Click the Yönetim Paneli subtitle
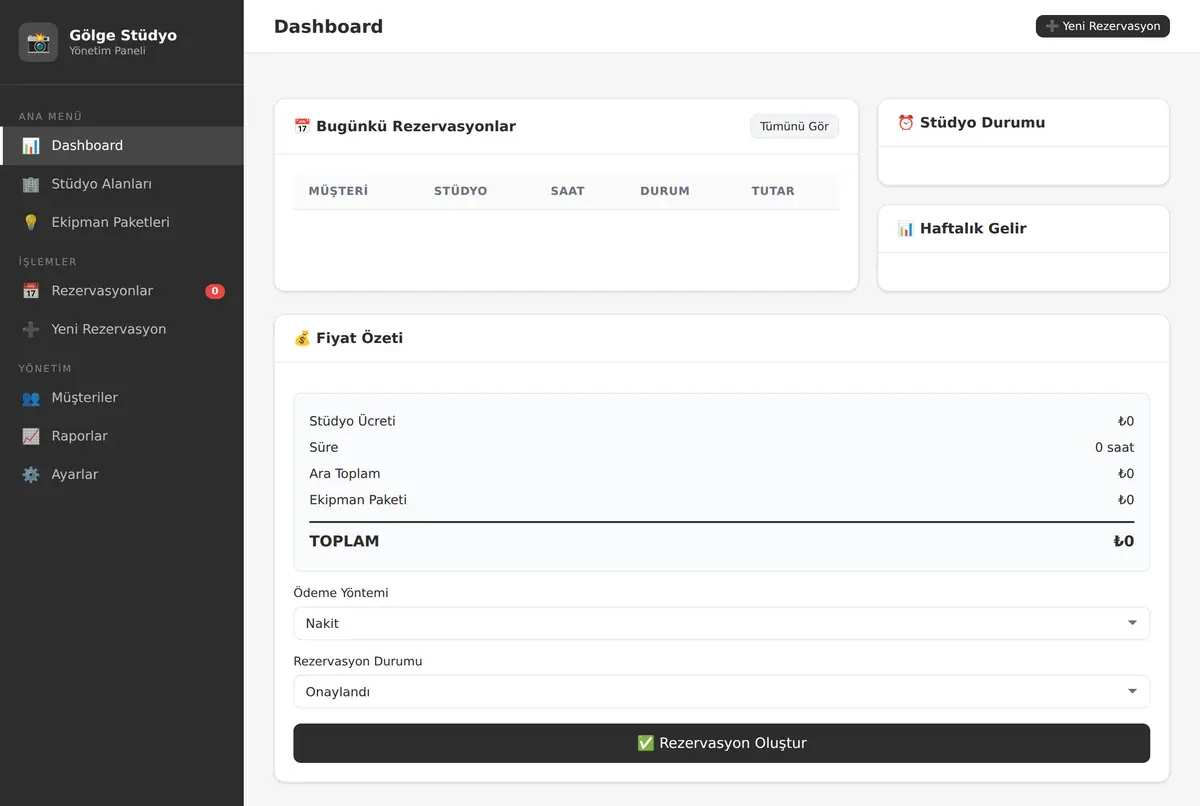The width and height of the screenshot is (1200, 806). [107, 51]
